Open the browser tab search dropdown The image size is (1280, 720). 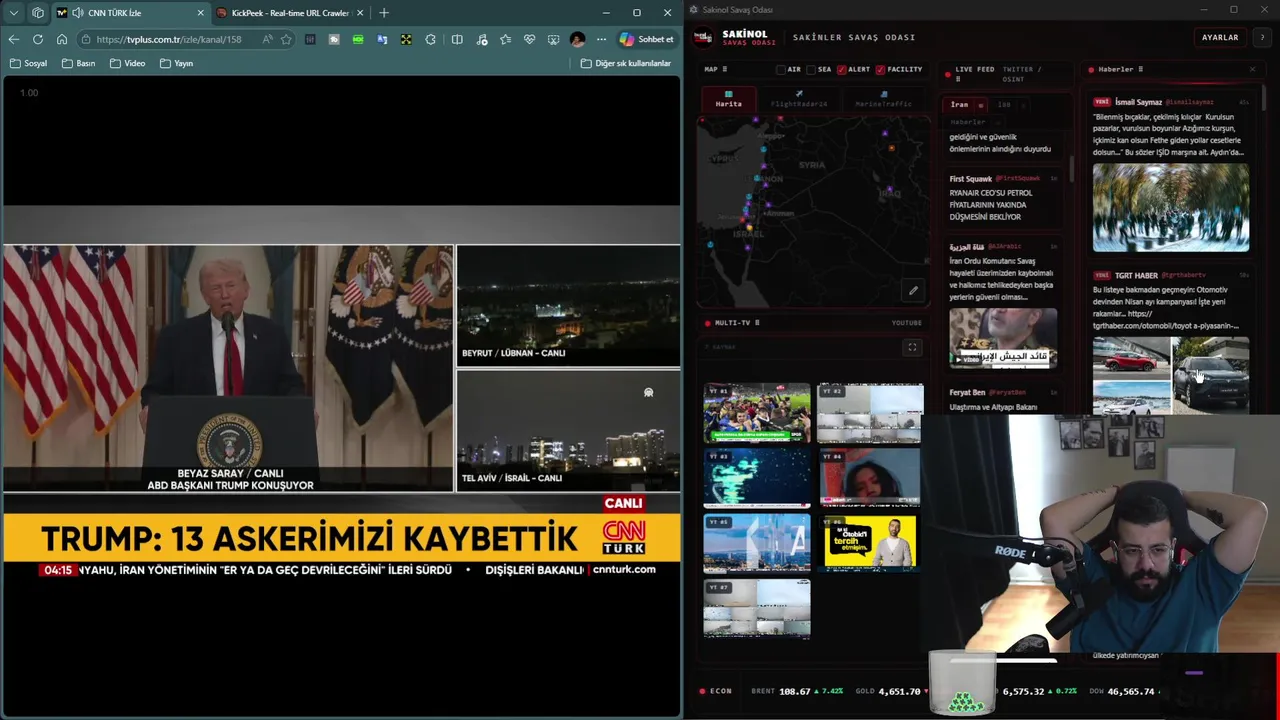point(13,13)
